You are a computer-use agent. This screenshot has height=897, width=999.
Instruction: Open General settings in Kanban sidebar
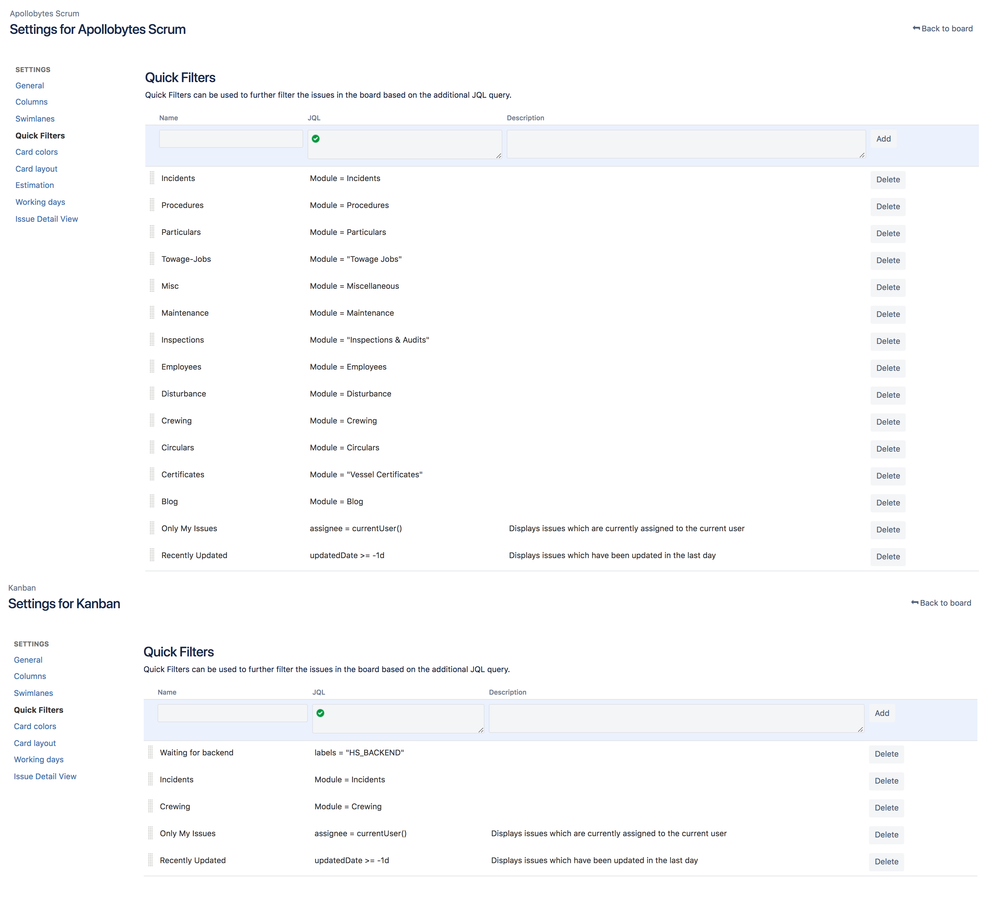coord(28,660)
